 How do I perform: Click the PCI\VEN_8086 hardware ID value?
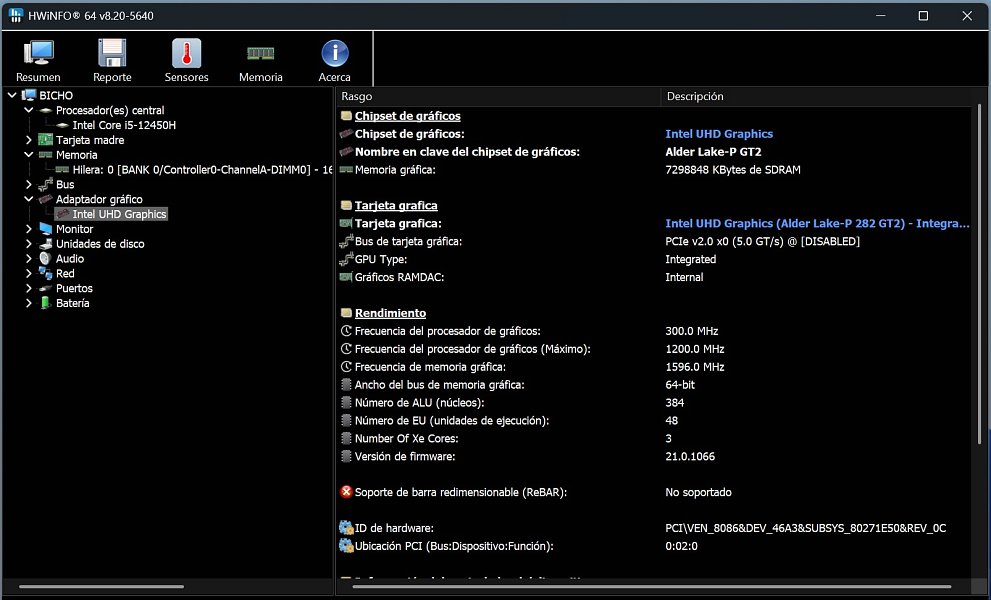[805, 528]
